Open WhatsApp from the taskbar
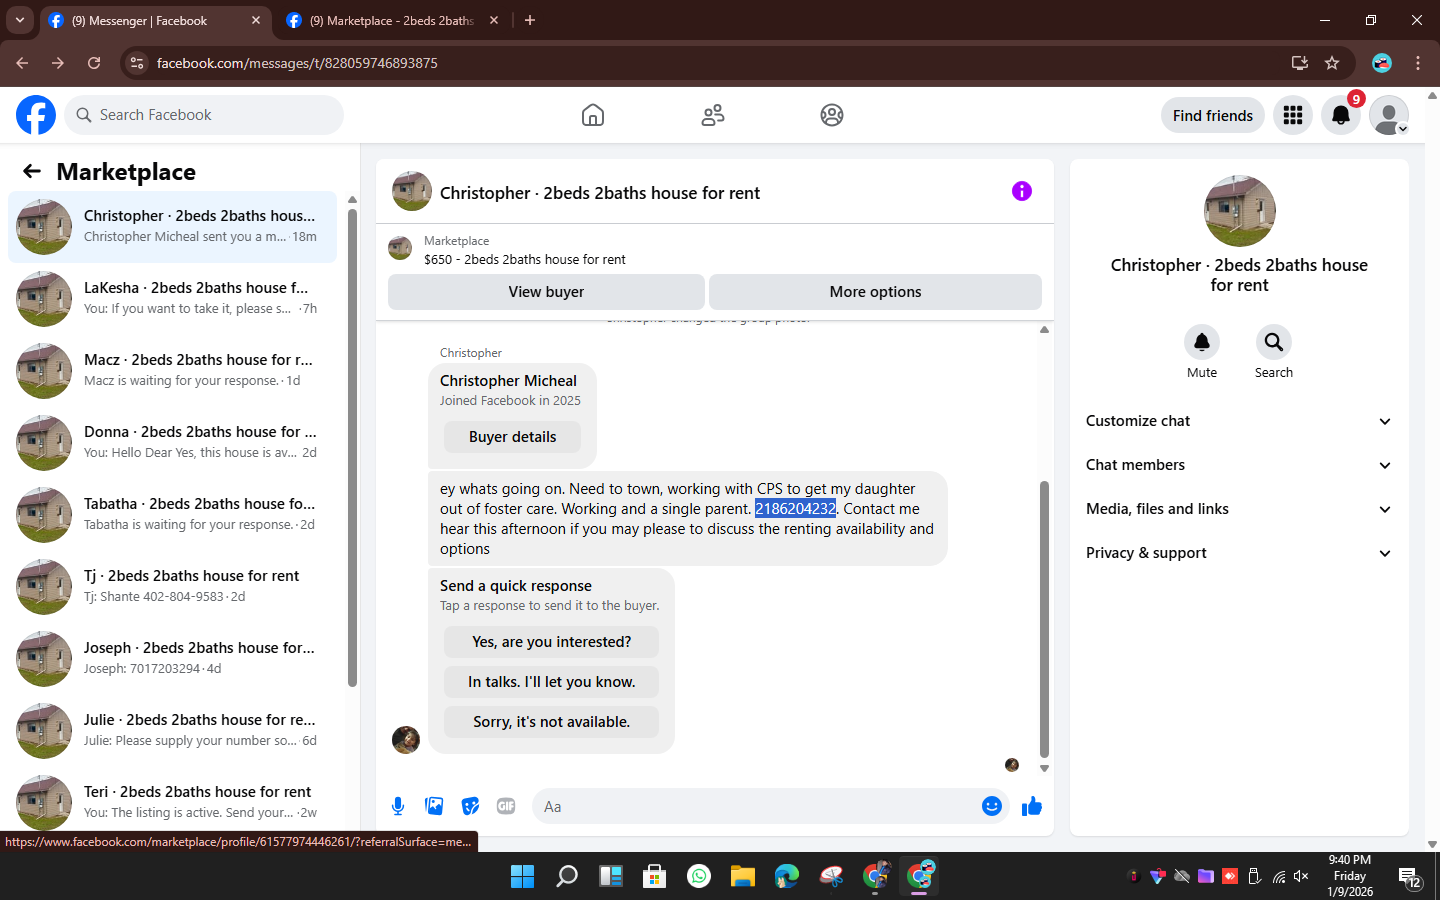The height and width of the screenshot is (900, 1440). pyautogui.click(x=699, y=876)
